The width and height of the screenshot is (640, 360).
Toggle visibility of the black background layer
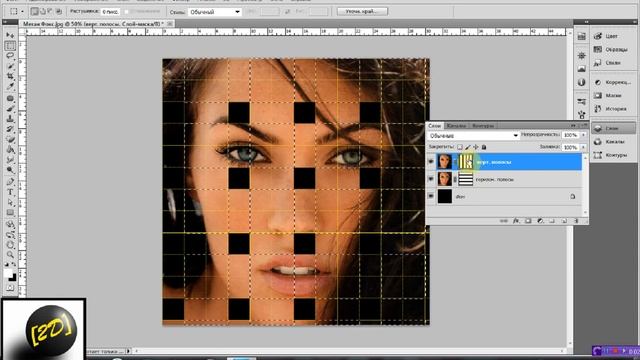pos(431,196)
